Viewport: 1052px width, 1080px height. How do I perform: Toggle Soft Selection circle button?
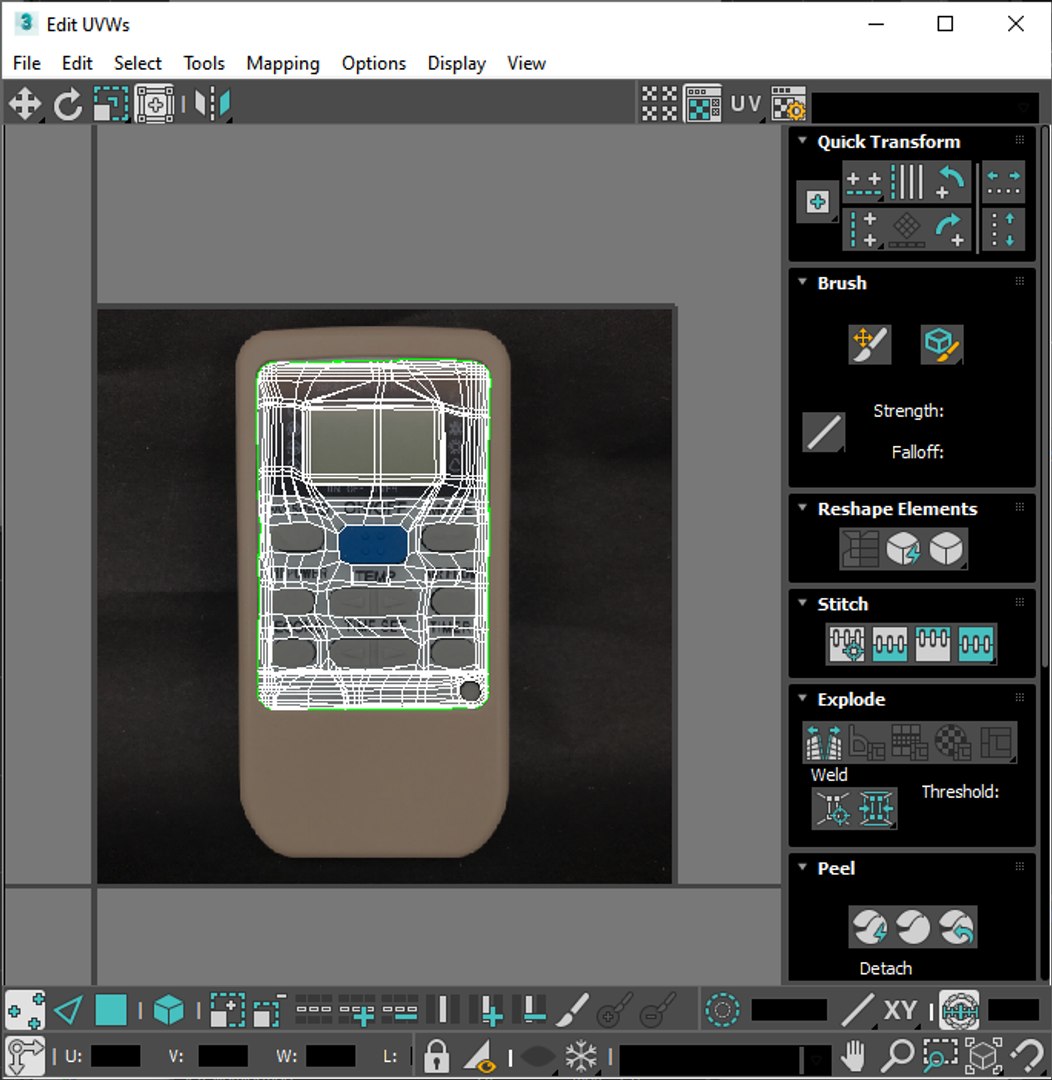pos(722,1010)
